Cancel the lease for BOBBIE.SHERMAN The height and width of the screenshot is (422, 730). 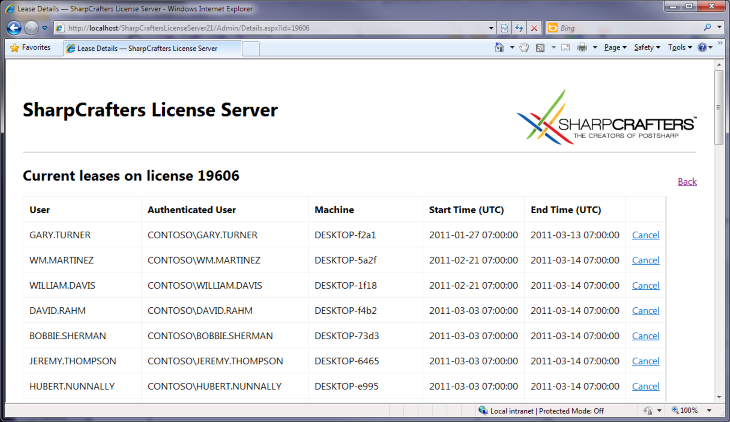645,336
